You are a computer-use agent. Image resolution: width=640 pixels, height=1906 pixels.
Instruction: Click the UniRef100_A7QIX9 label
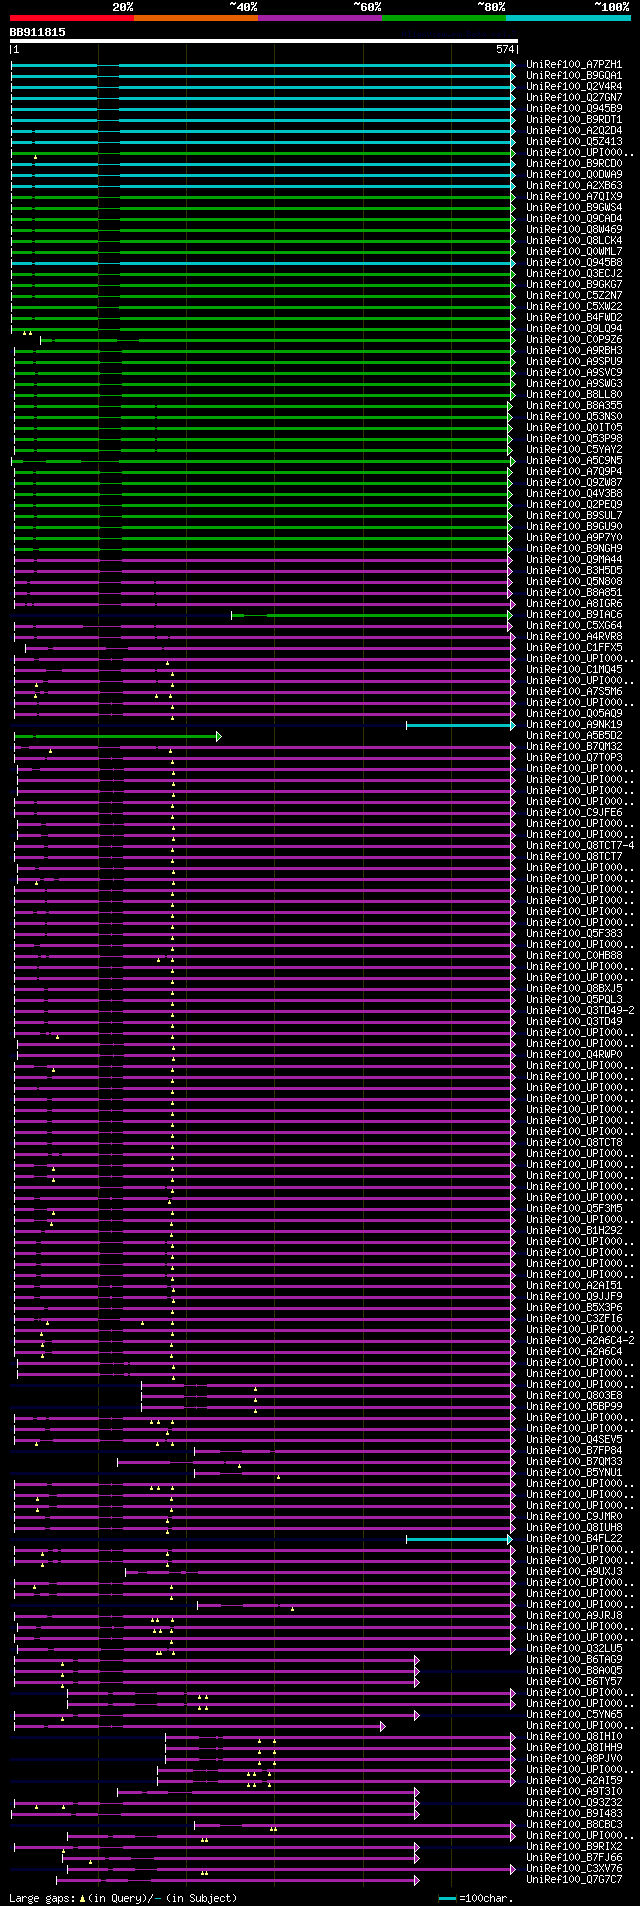coord(574,196)
